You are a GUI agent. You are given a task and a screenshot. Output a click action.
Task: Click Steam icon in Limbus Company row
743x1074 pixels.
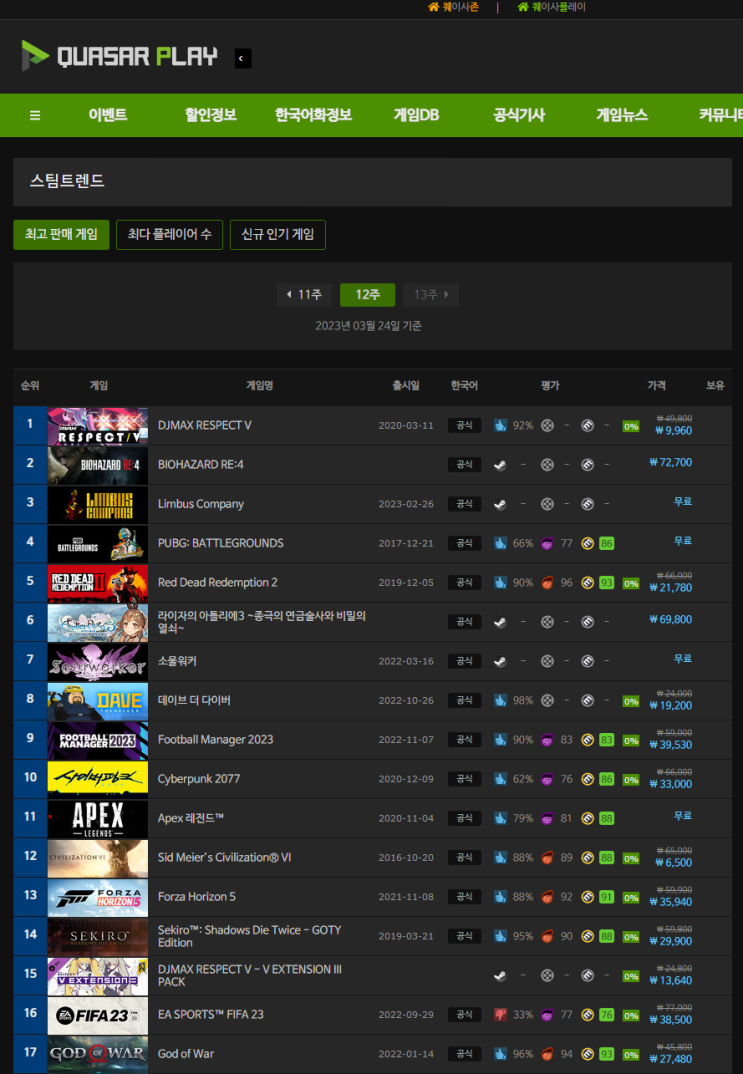click(x=501, y=505)
